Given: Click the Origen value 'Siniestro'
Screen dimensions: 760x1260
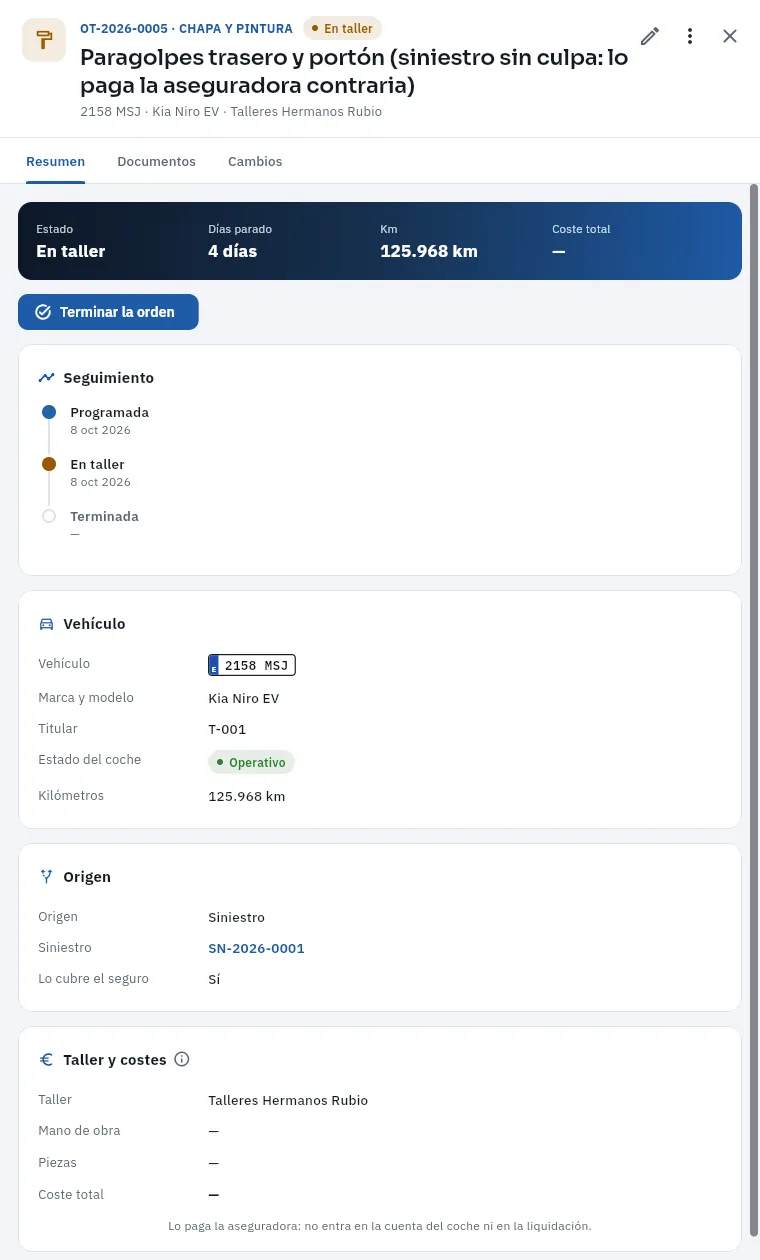Looking at the screenshot, I should click(236, 917).
